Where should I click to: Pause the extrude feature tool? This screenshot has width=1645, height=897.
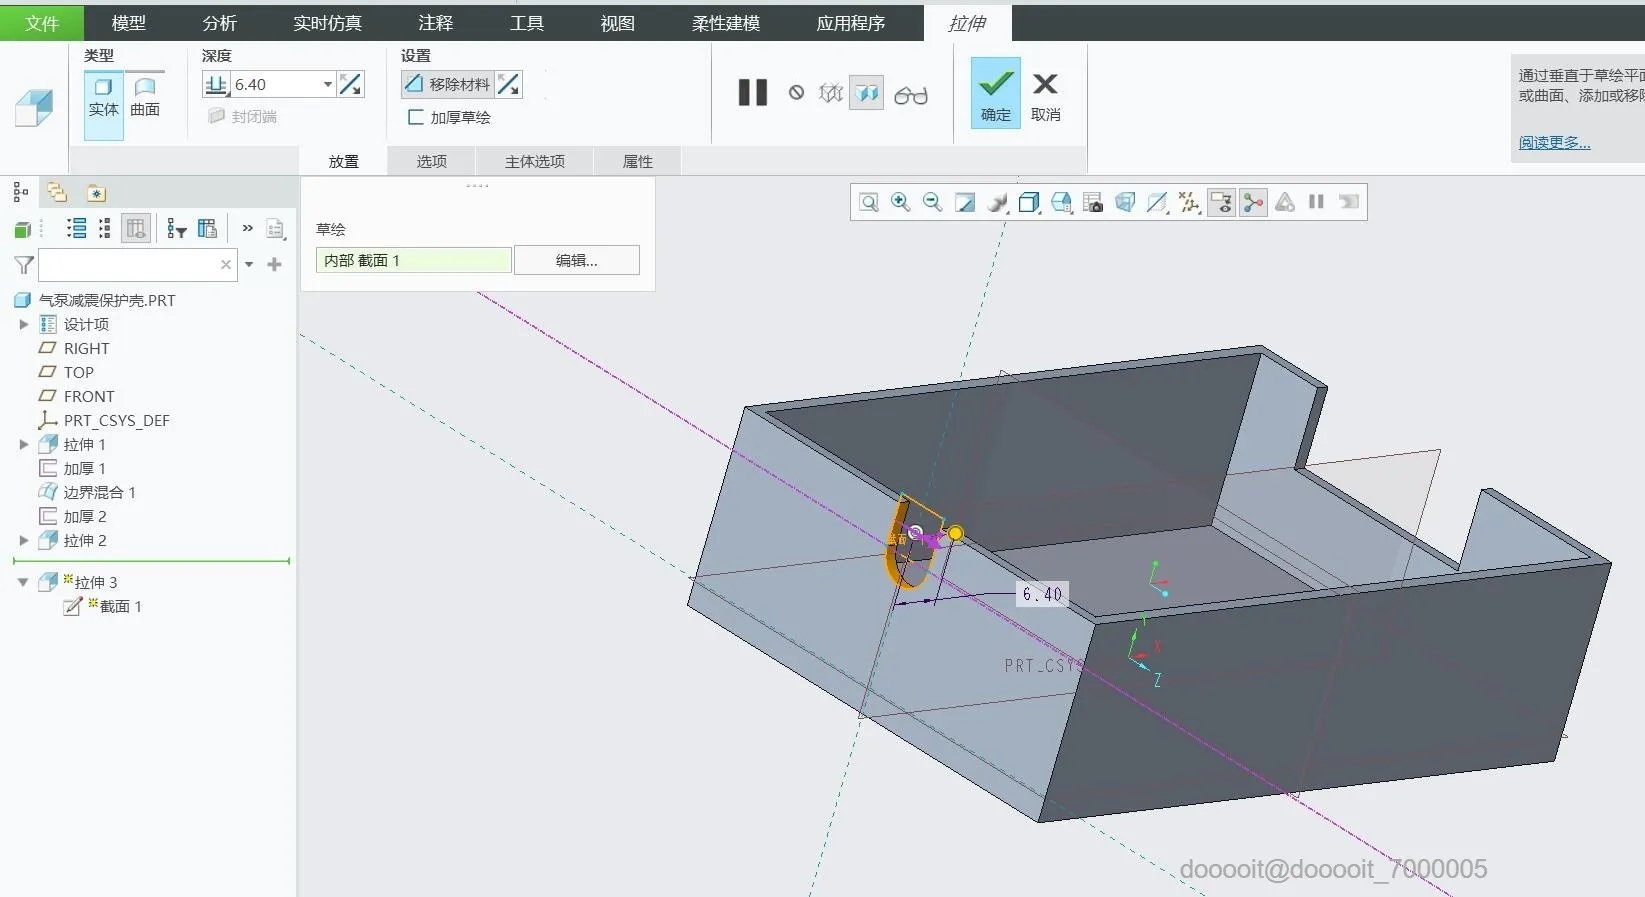coord(752,93)
